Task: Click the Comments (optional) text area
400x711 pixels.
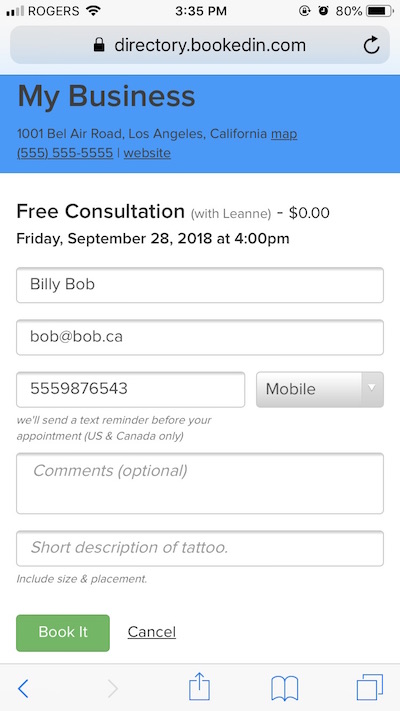Action: click(x=200, y=483)
